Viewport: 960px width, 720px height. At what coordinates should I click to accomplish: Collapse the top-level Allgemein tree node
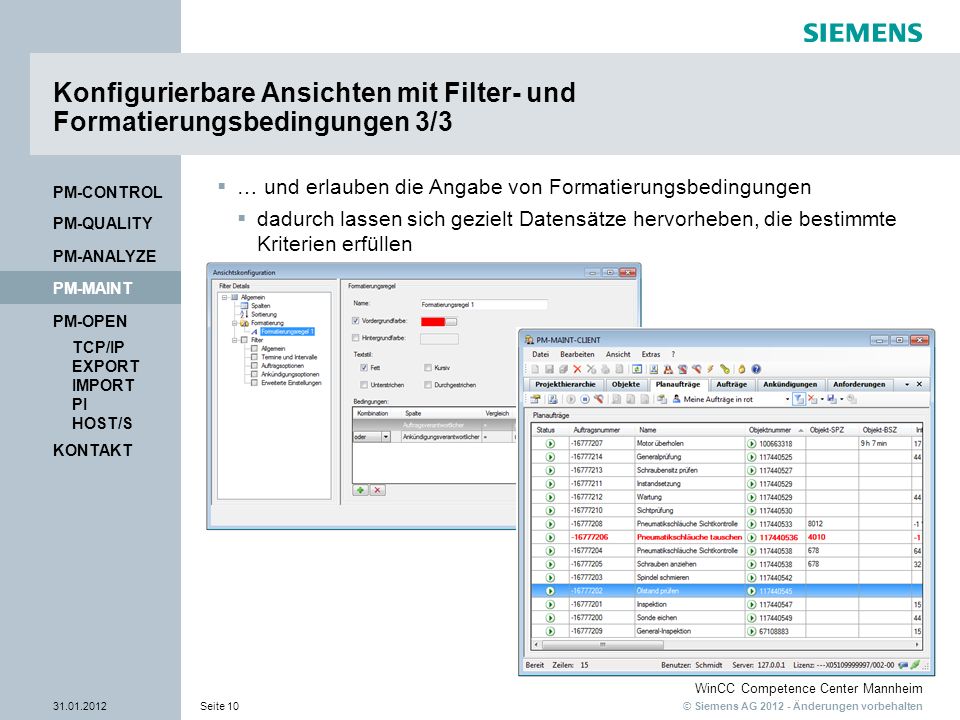pos(225,297)
